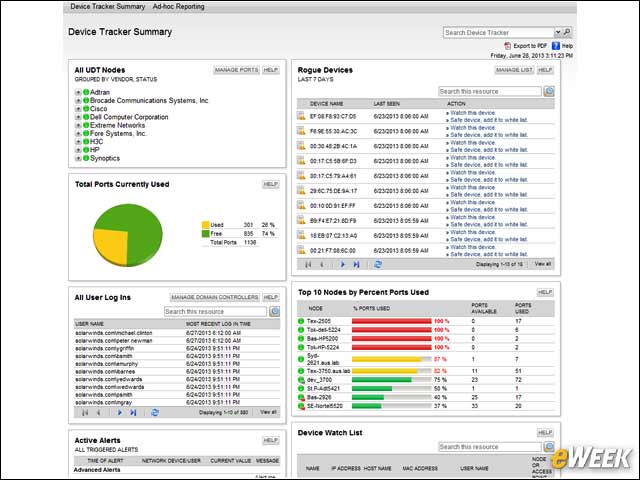
Task: Click the Search Device Tracker field
Action: (498, 32)
